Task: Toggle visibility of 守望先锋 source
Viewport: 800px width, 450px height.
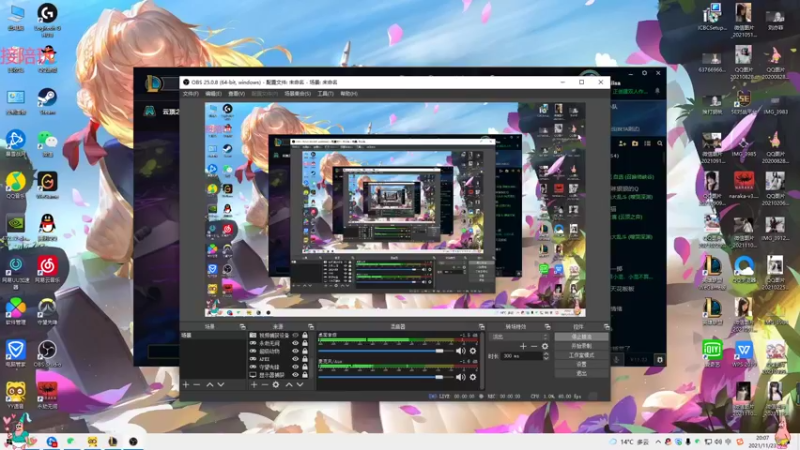Action: (x=295, y=367)
